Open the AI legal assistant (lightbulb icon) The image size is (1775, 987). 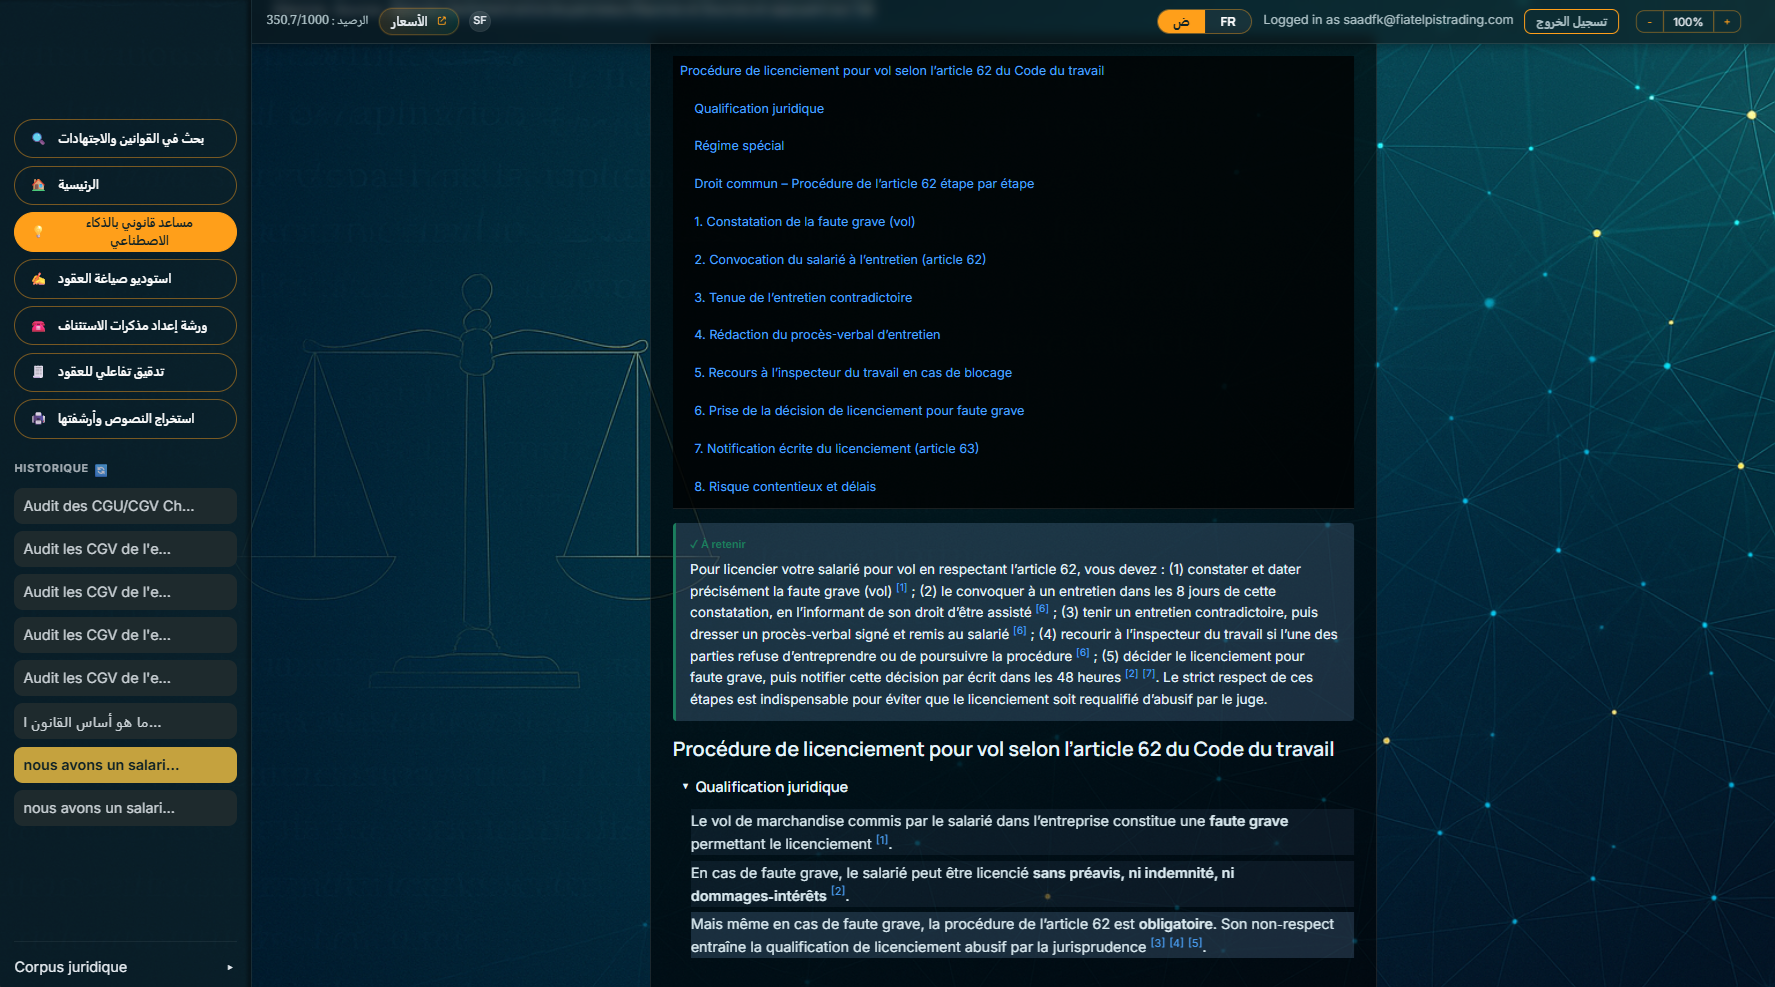click(124, 231)
